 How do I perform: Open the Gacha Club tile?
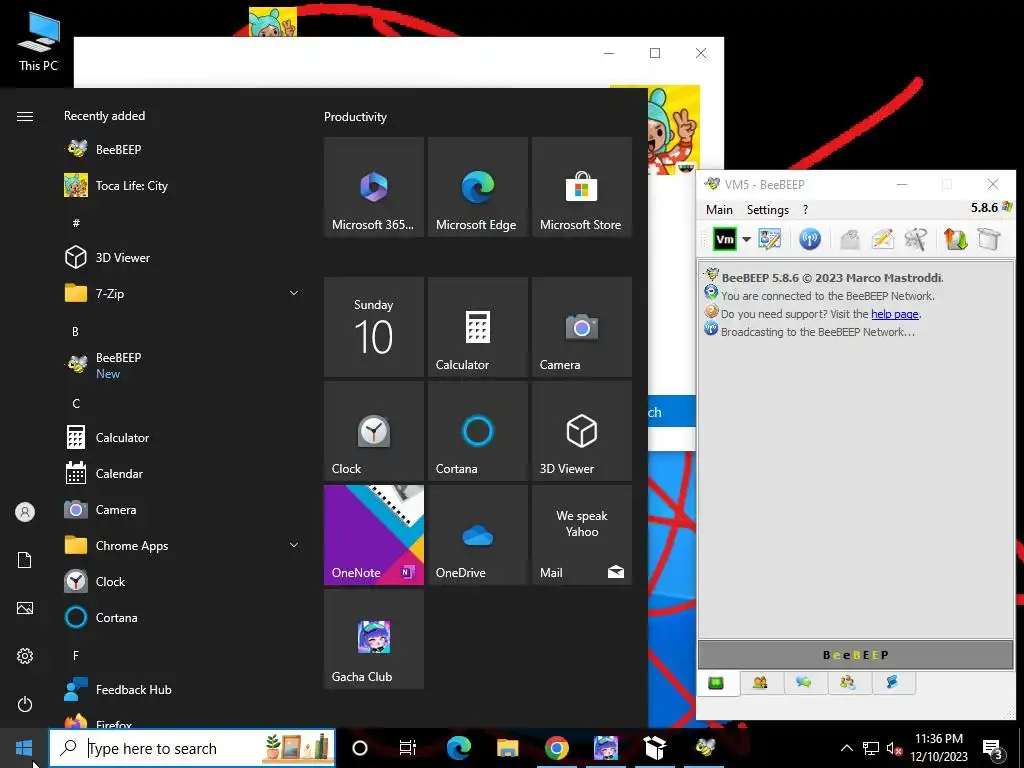click(x=374, y=639)
